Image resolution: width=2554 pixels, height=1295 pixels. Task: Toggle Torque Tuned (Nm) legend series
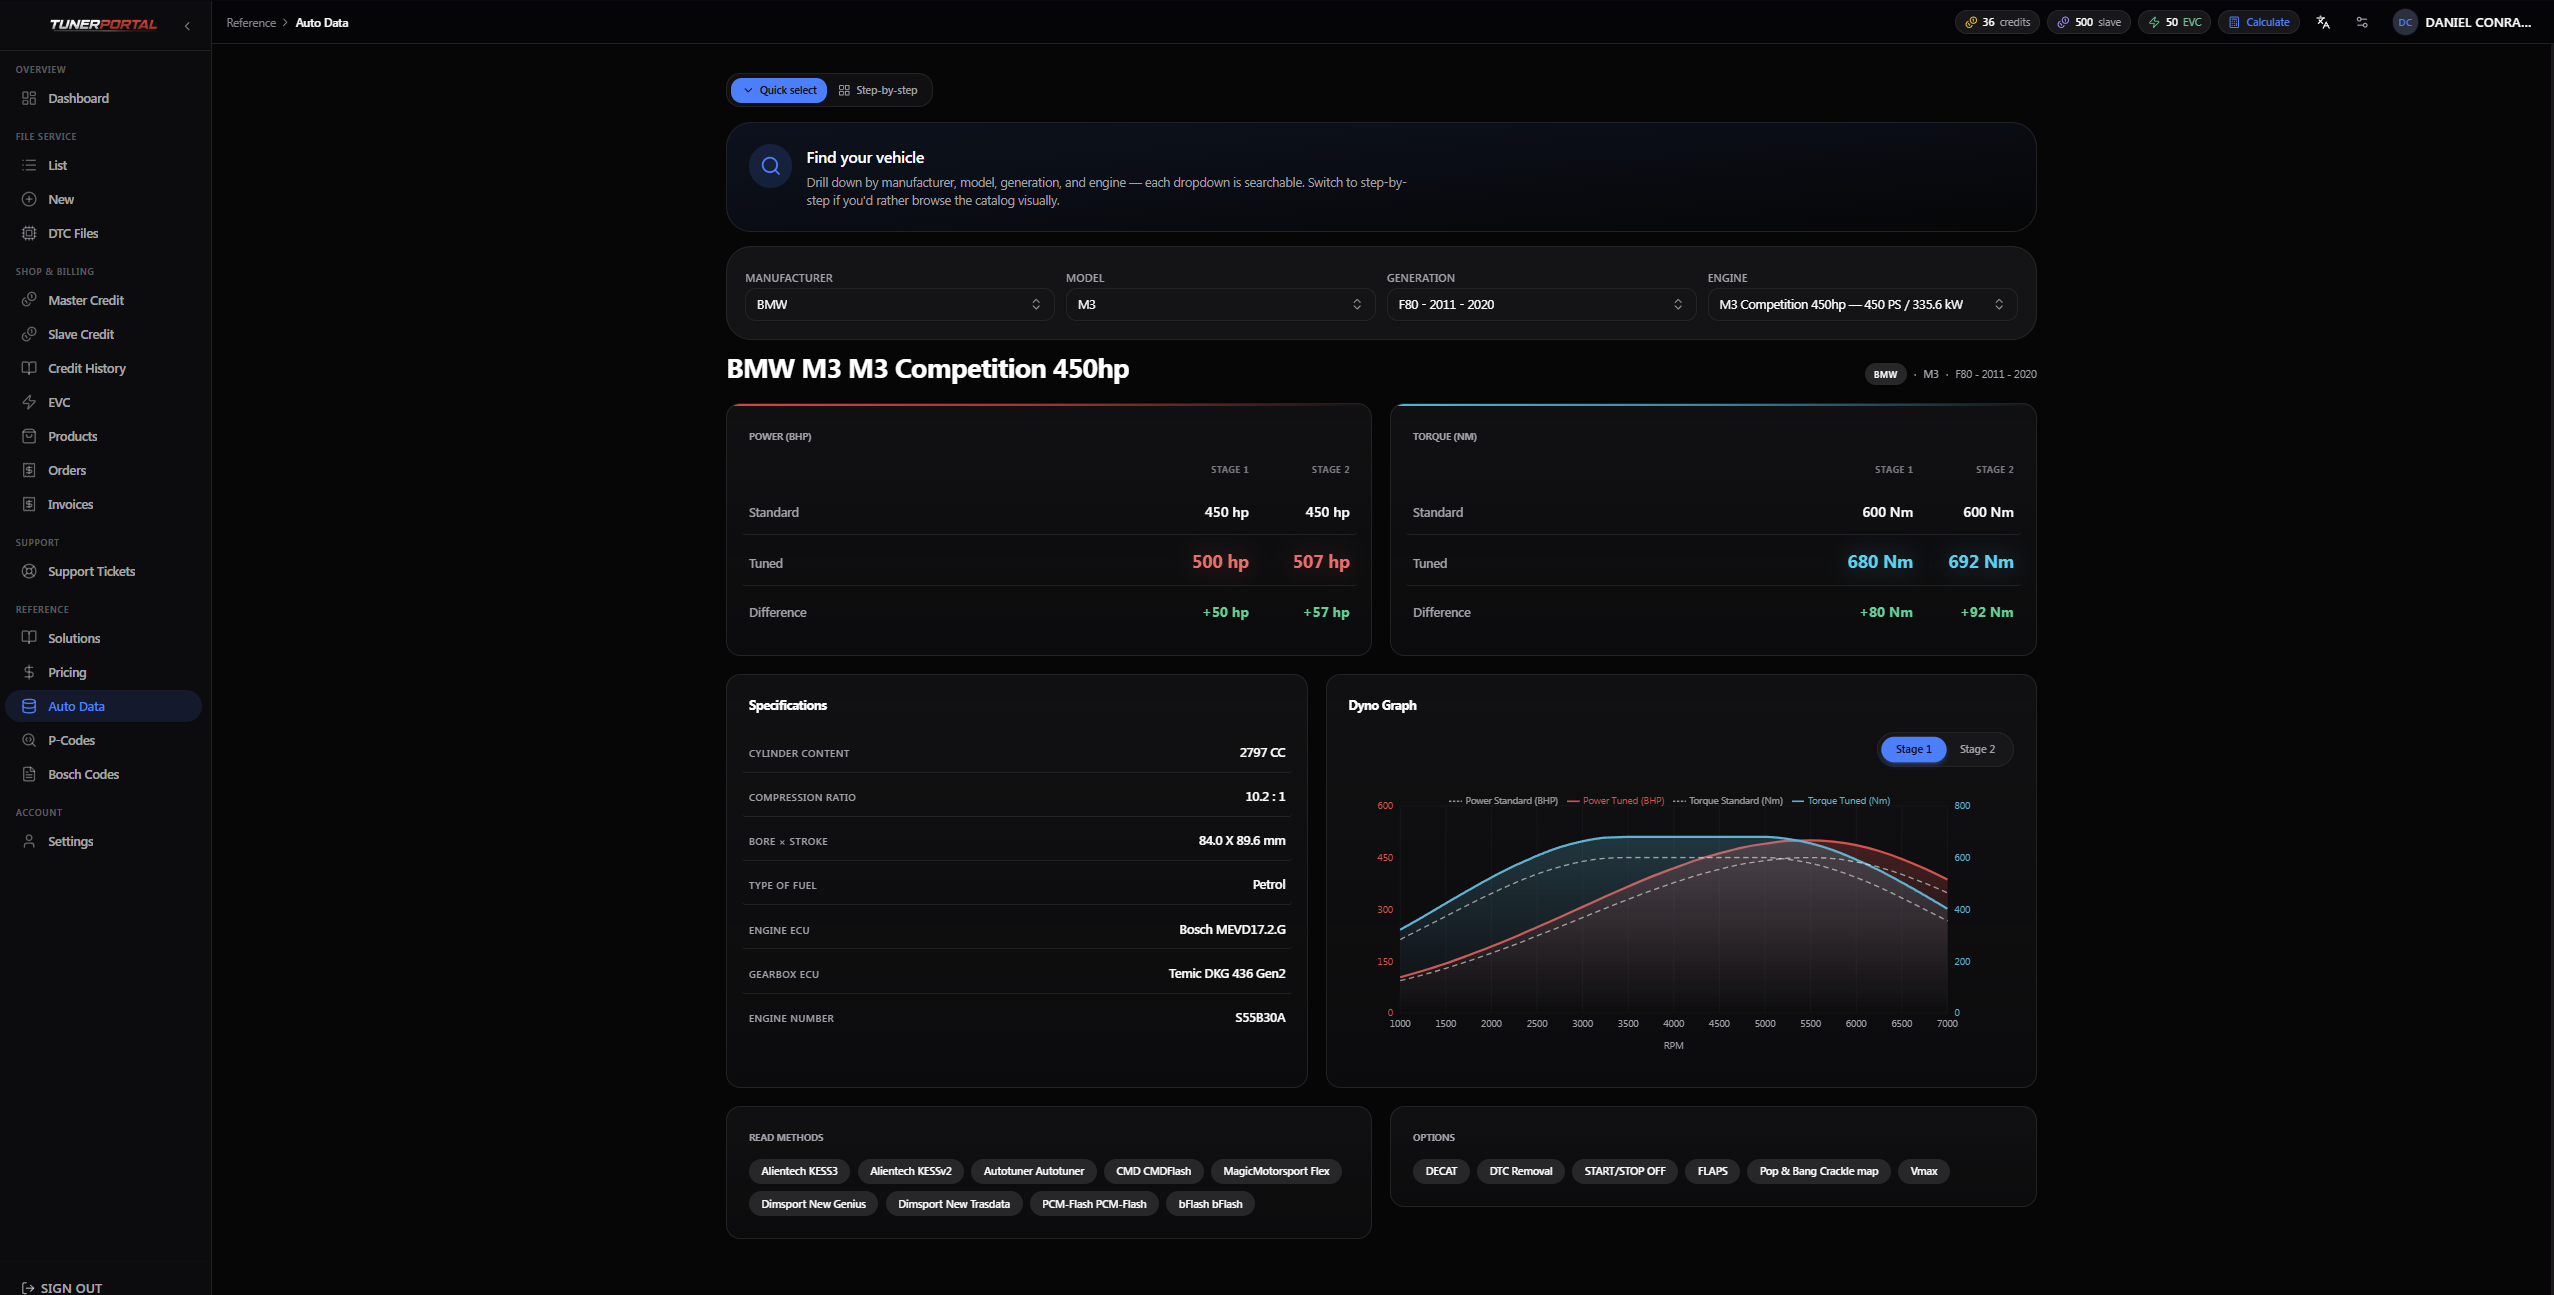[x=1841, y=801]
